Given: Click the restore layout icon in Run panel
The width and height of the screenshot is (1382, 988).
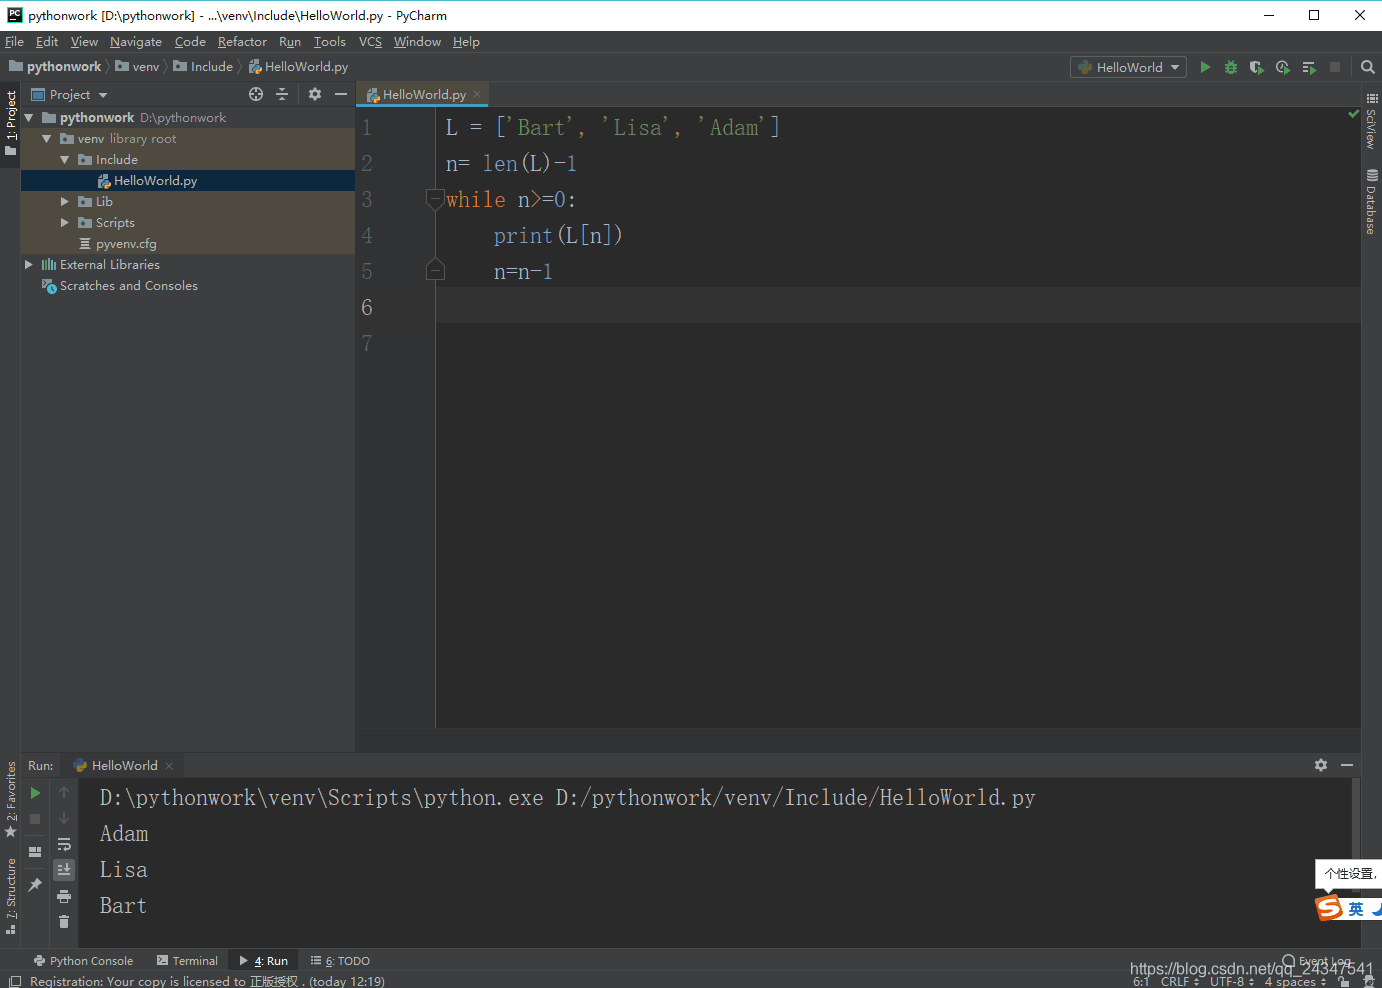Looking at the screenshot, I should (35, 852).
